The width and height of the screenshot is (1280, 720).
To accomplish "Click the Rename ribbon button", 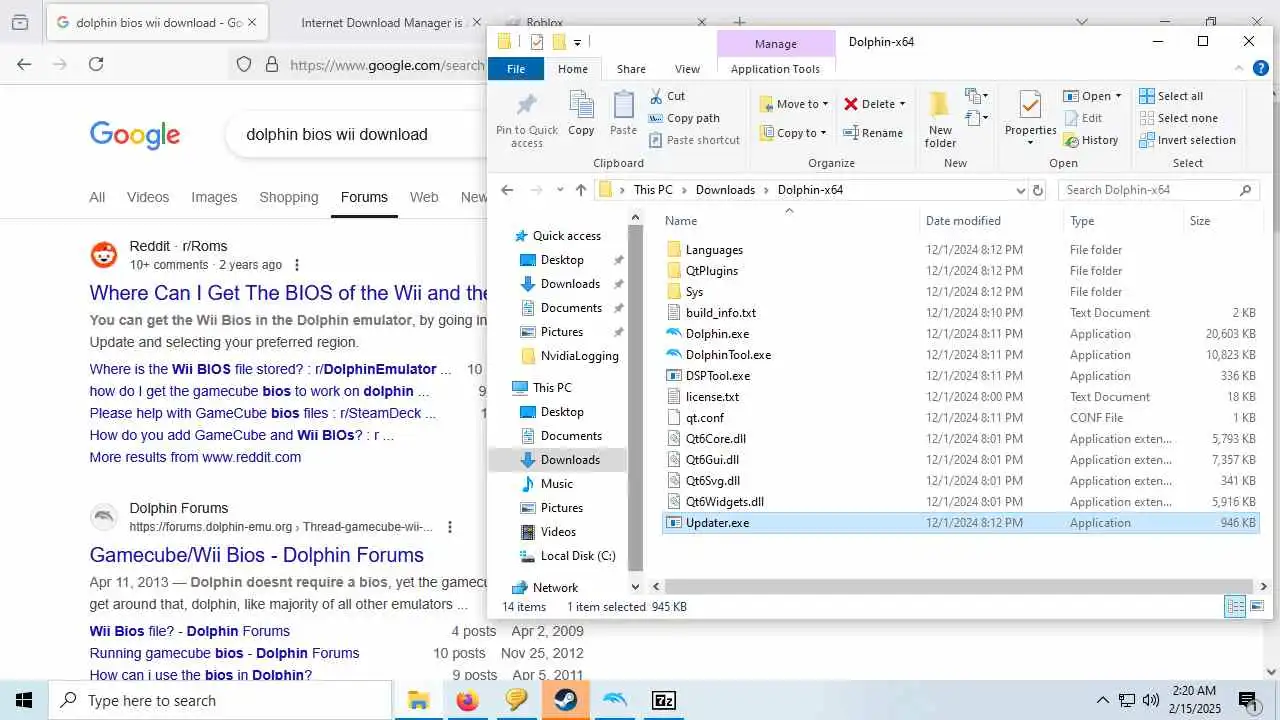I will [873, 132].
